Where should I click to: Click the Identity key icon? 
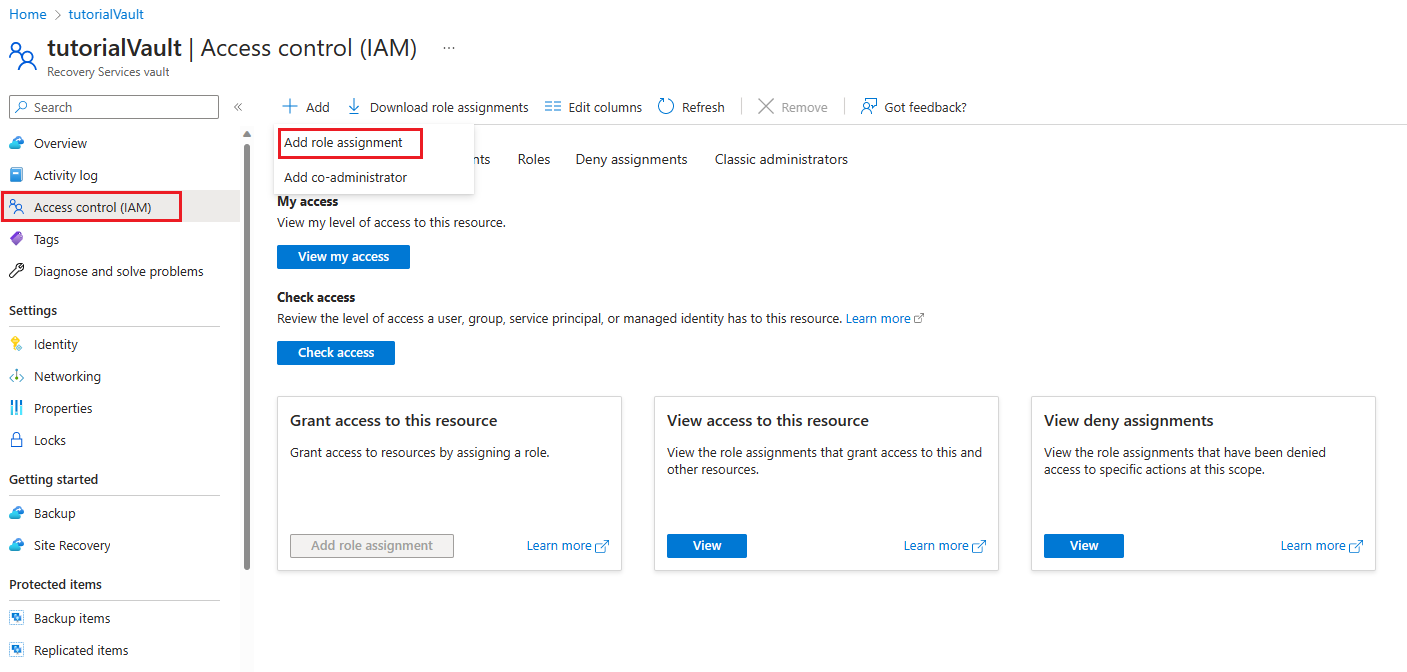coord(16,344)
